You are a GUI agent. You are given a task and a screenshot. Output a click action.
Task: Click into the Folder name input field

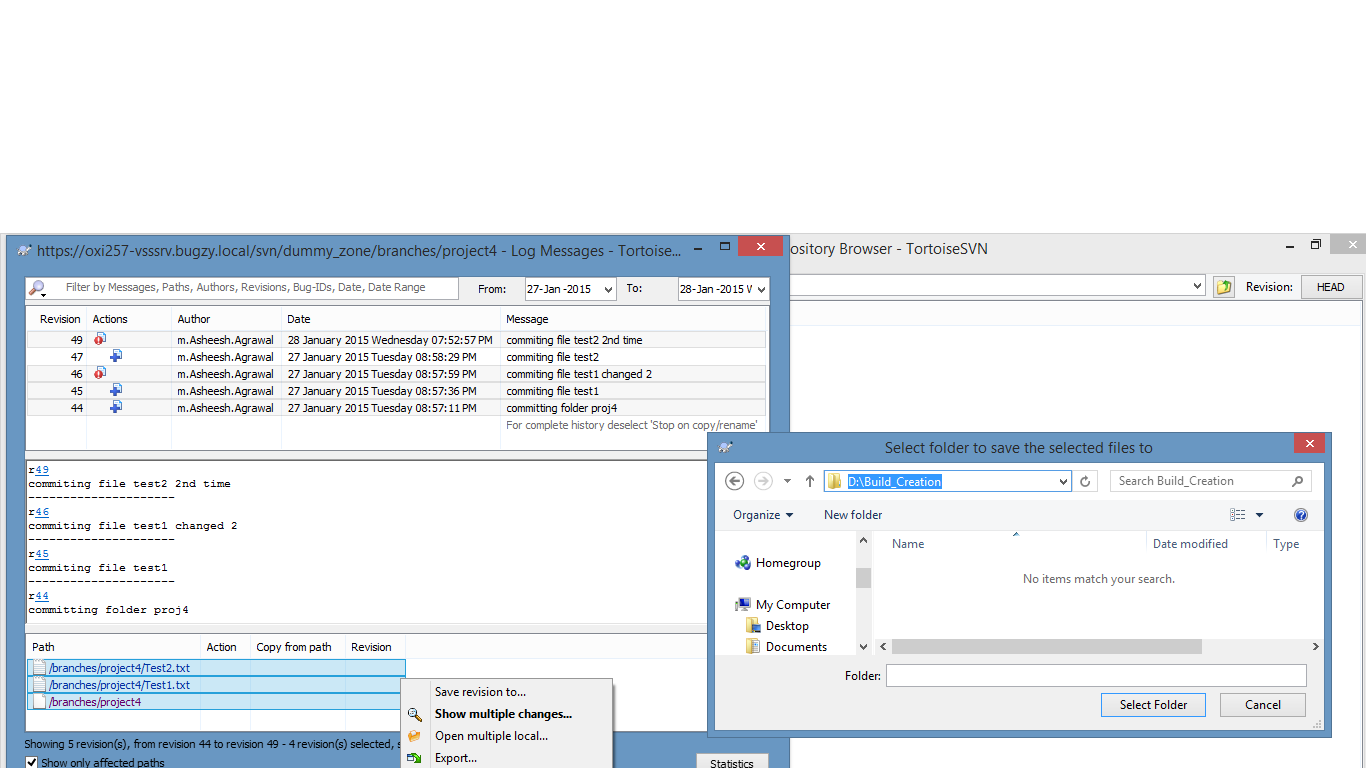[x=1096, y=676]
